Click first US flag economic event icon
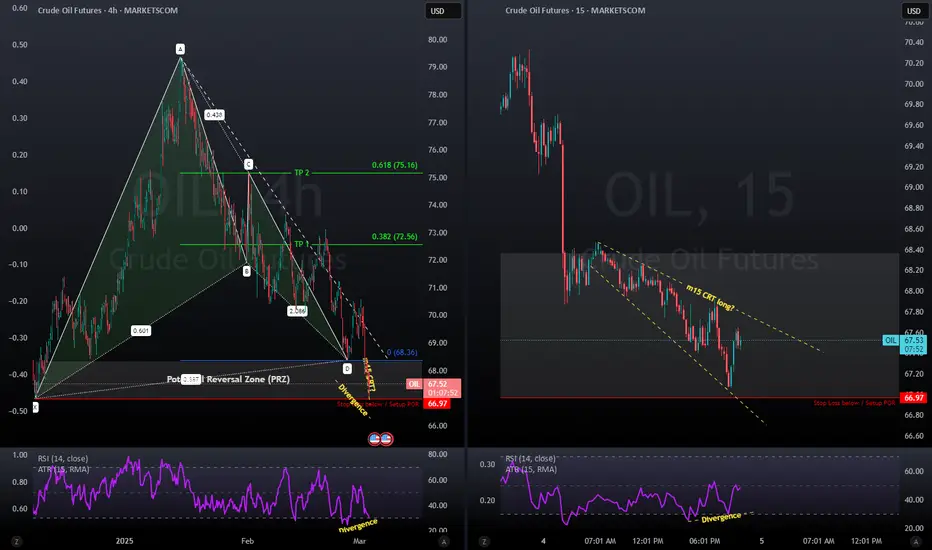932x550 pixels. point(374,439)
